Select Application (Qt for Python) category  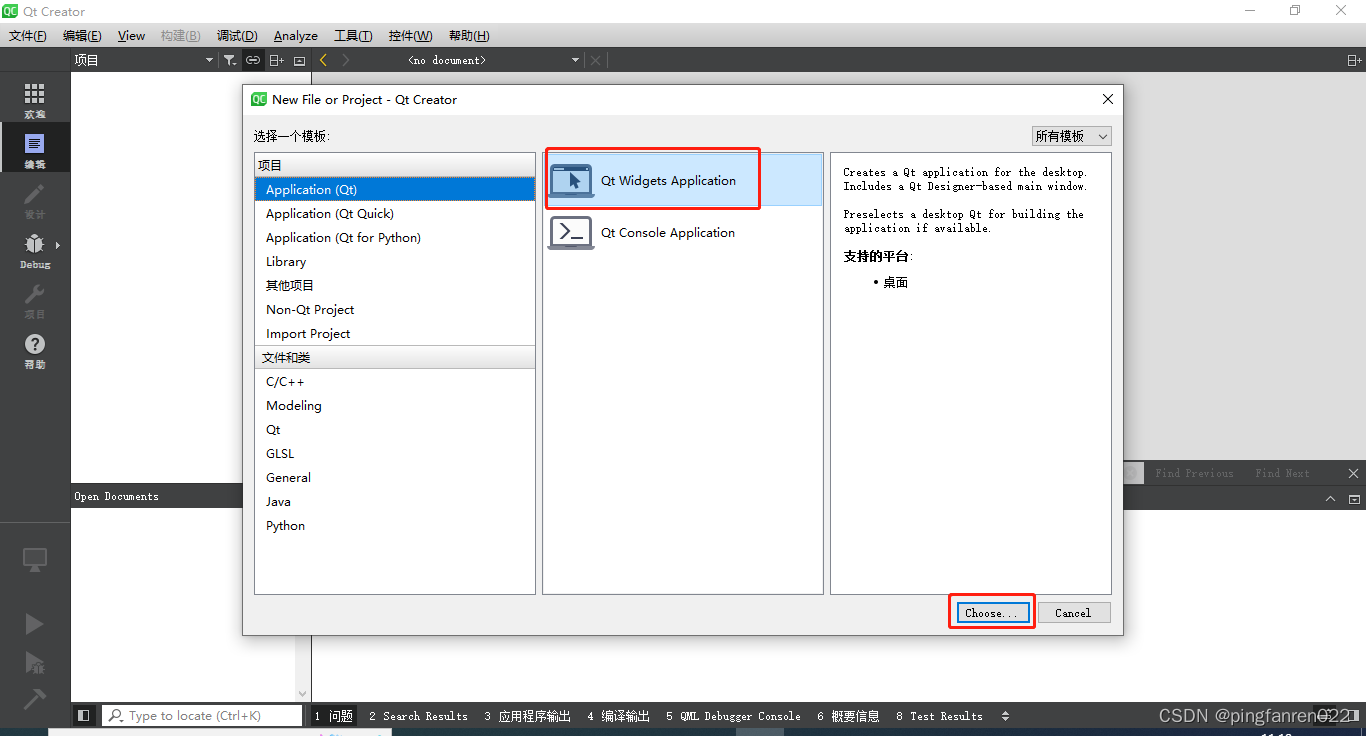[x=395, y=238]
